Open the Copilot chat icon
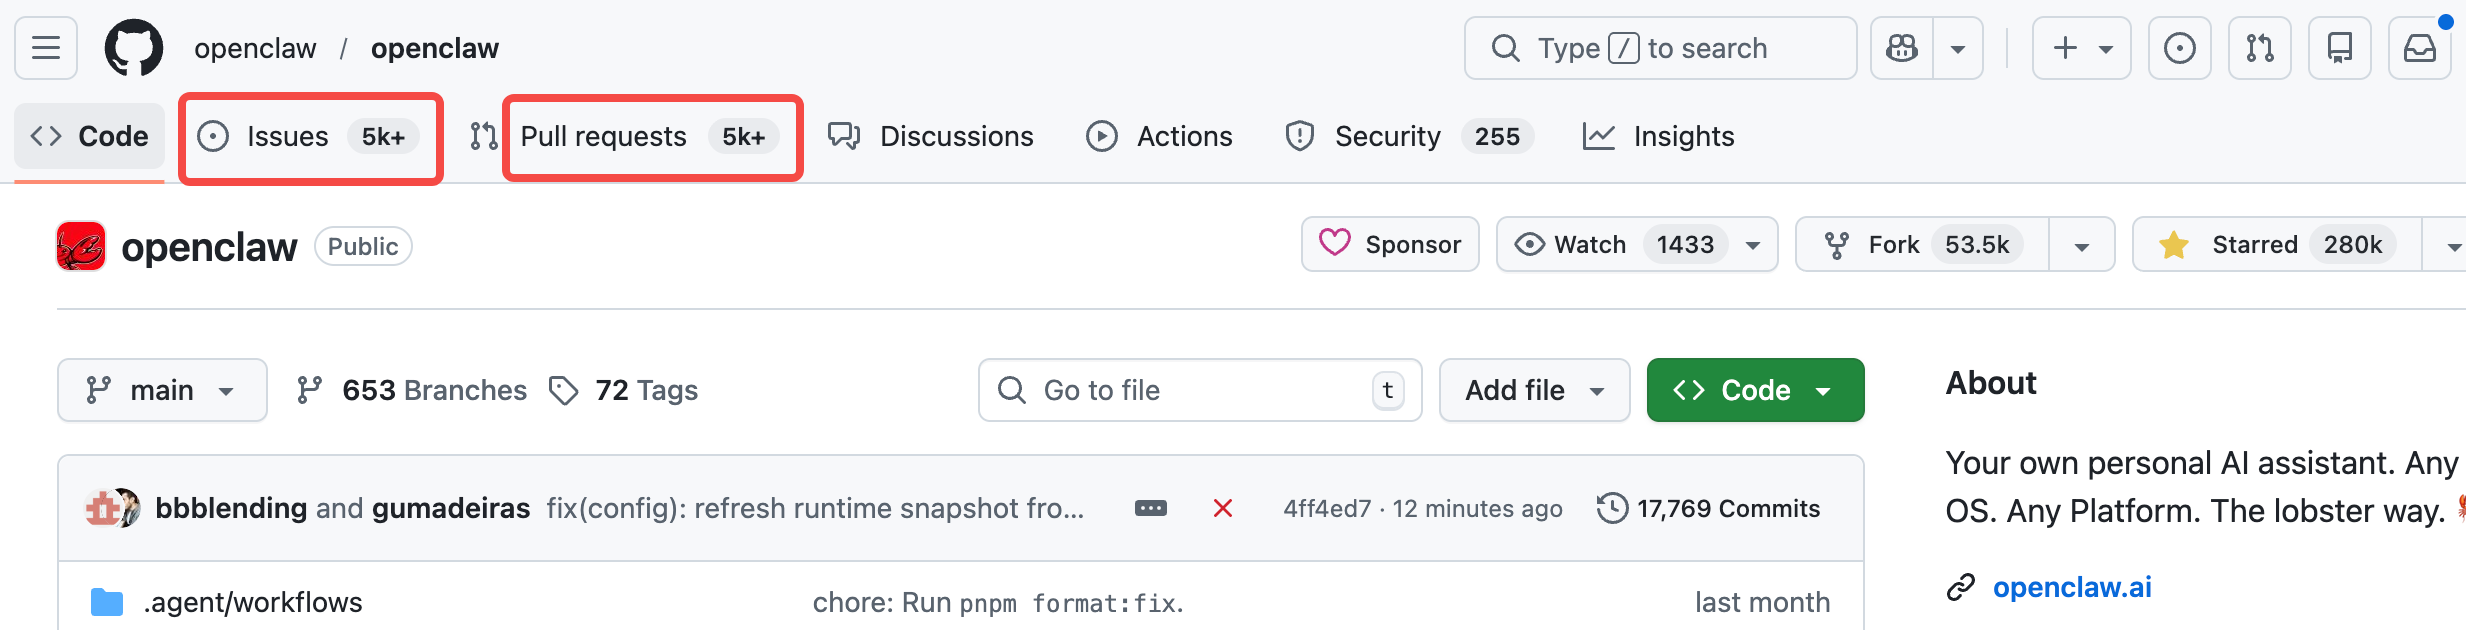Screen dimensions: 2466x630 [x=1902, y=48]
